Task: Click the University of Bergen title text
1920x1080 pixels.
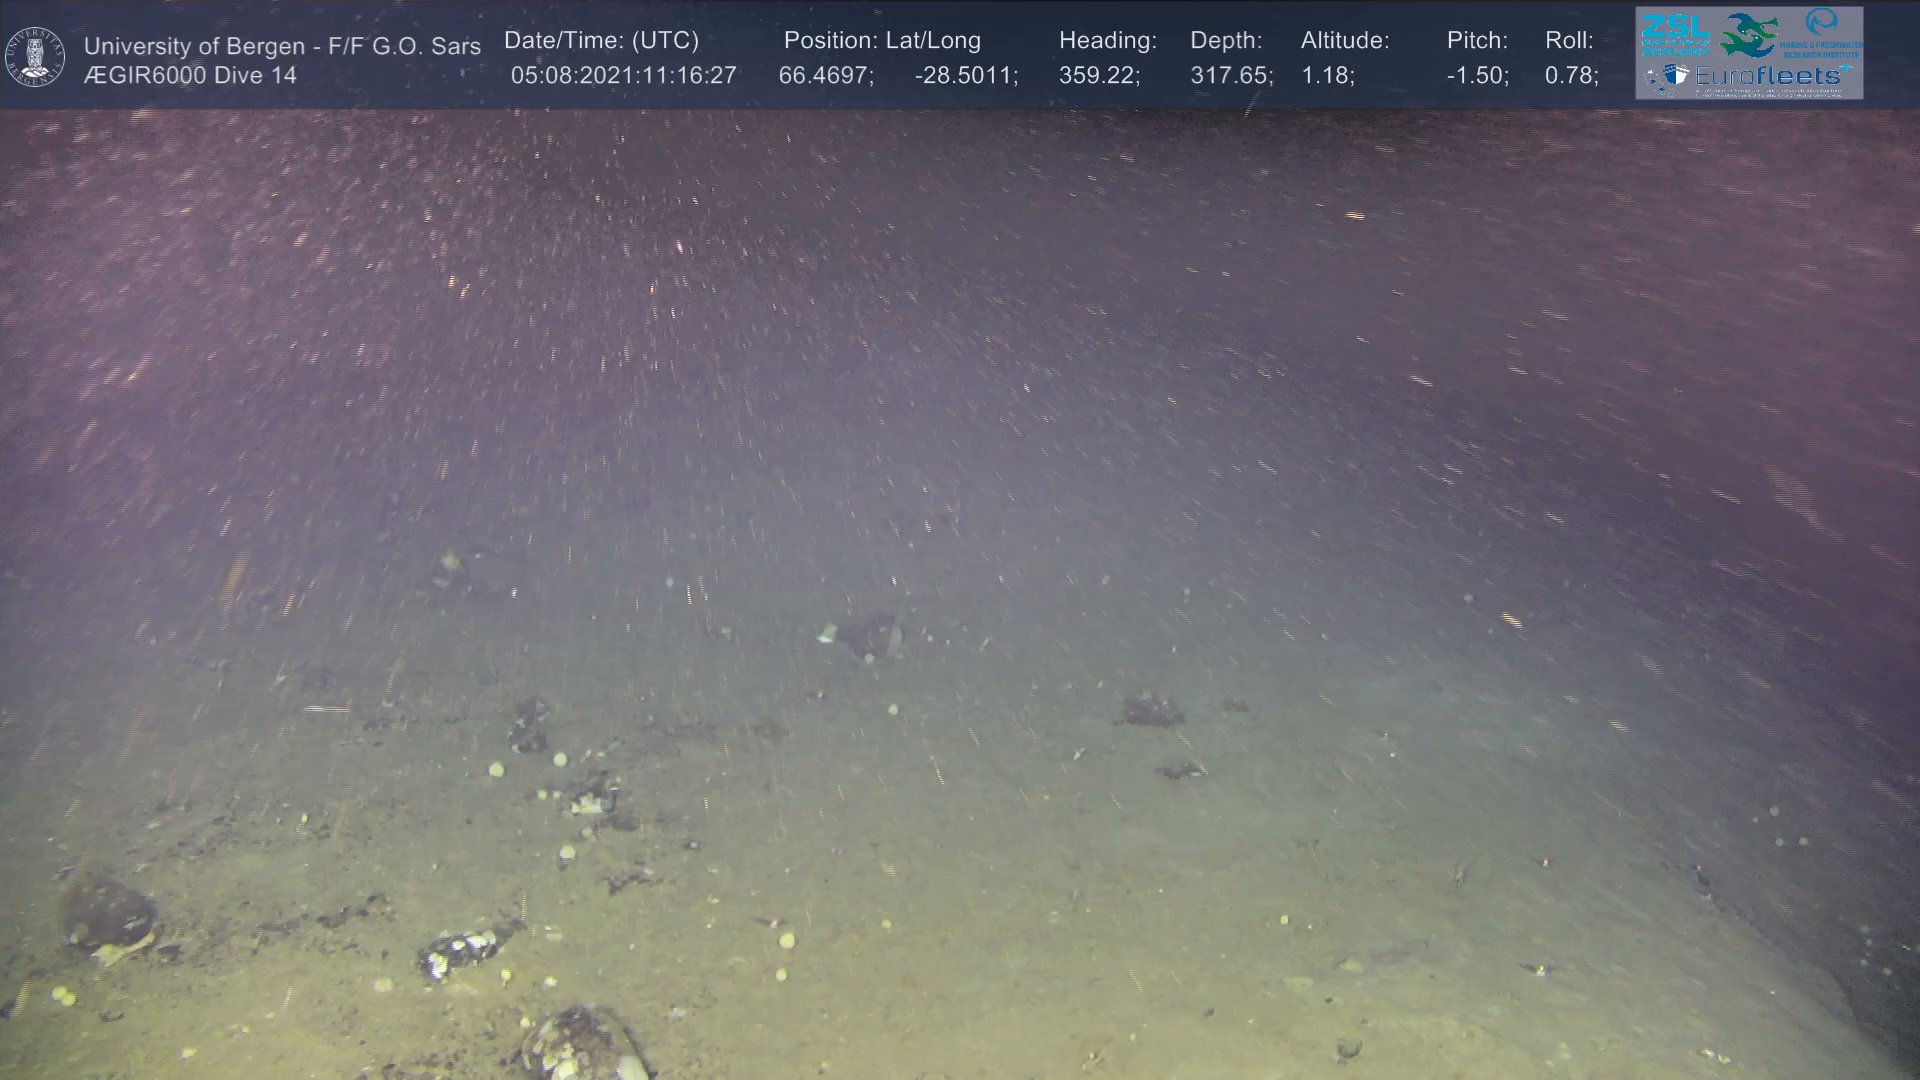Action: pyautogui.click(x=282, y=46)
